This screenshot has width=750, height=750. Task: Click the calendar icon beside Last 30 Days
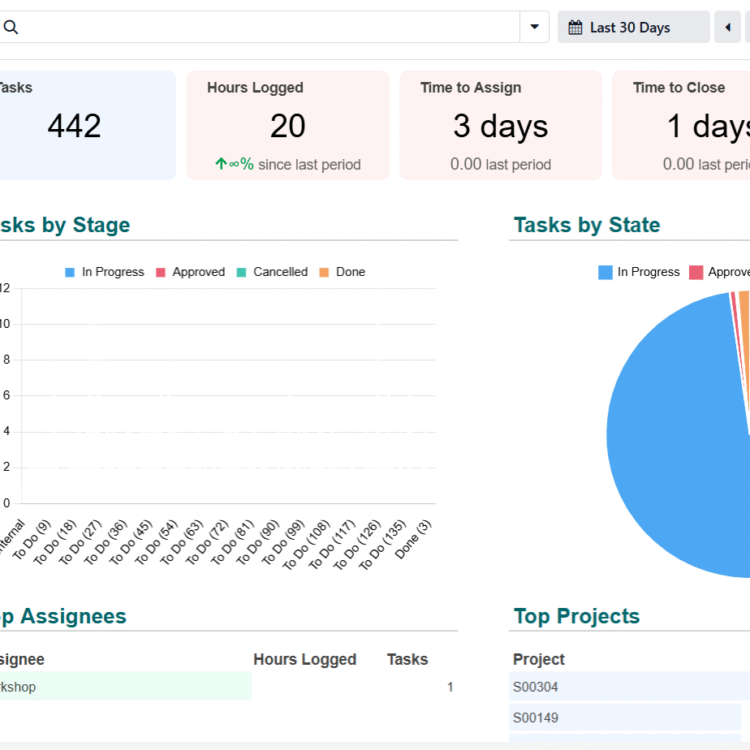click(575, 28)
